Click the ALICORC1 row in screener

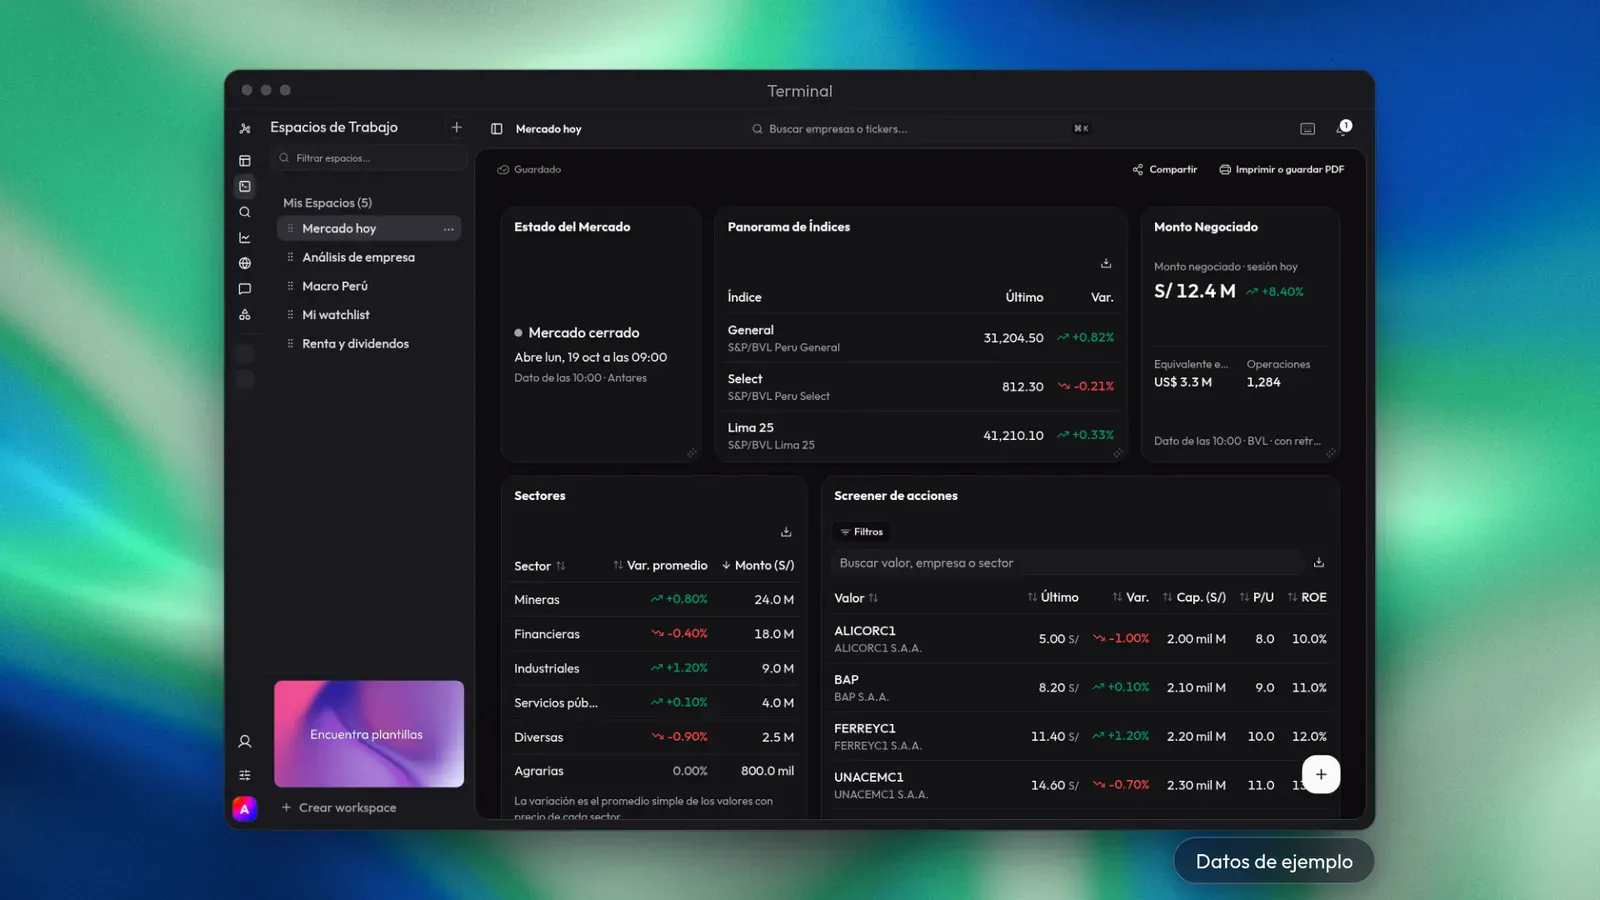point(1080,639)
